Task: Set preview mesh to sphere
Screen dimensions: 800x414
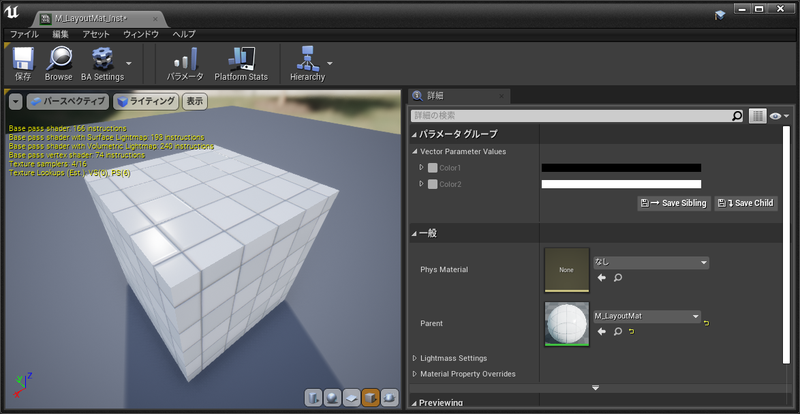Action: coord(332,397)
